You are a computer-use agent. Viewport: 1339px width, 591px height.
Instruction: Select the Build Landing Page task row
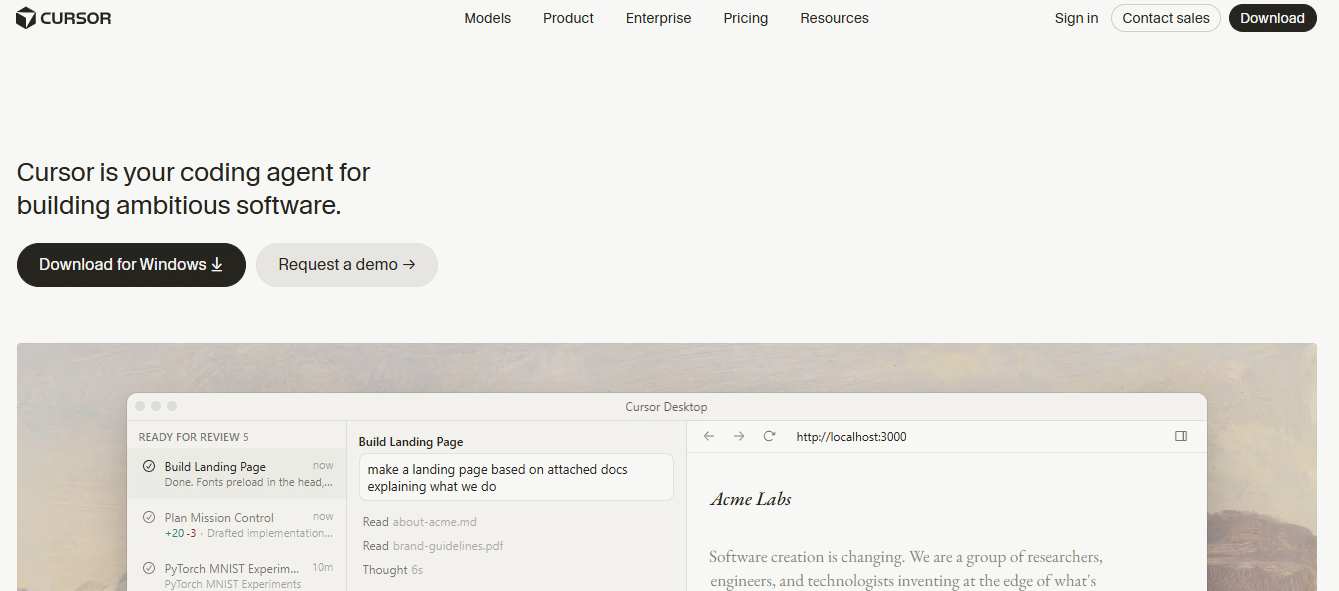[237, 474]
